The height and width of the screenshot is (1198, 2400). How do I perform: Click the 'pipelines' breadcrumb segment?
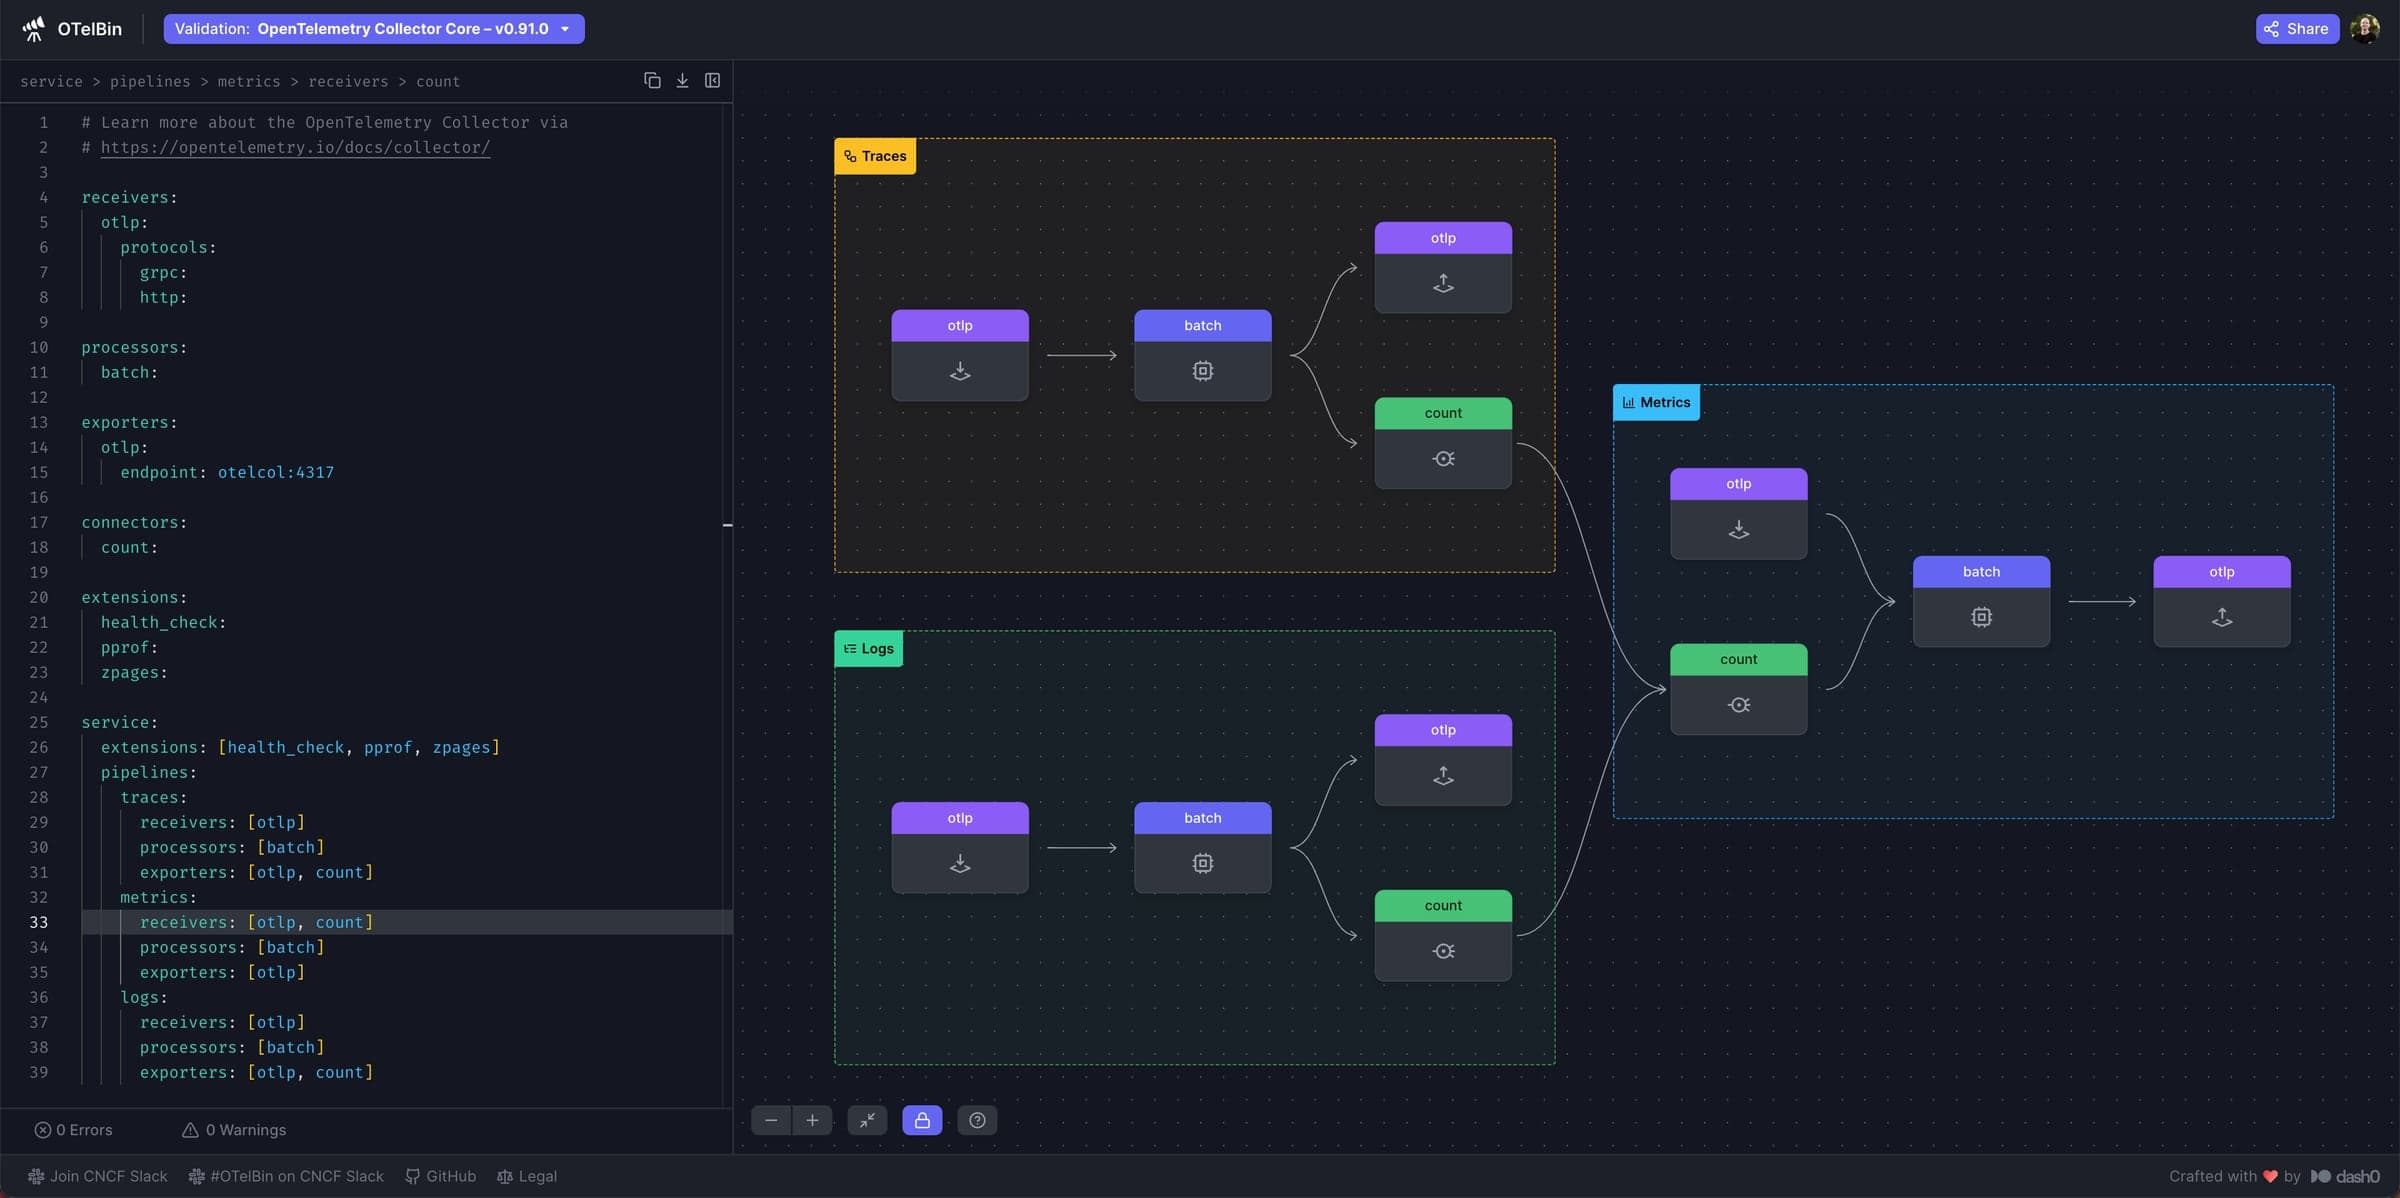click(x=150, y=81)
